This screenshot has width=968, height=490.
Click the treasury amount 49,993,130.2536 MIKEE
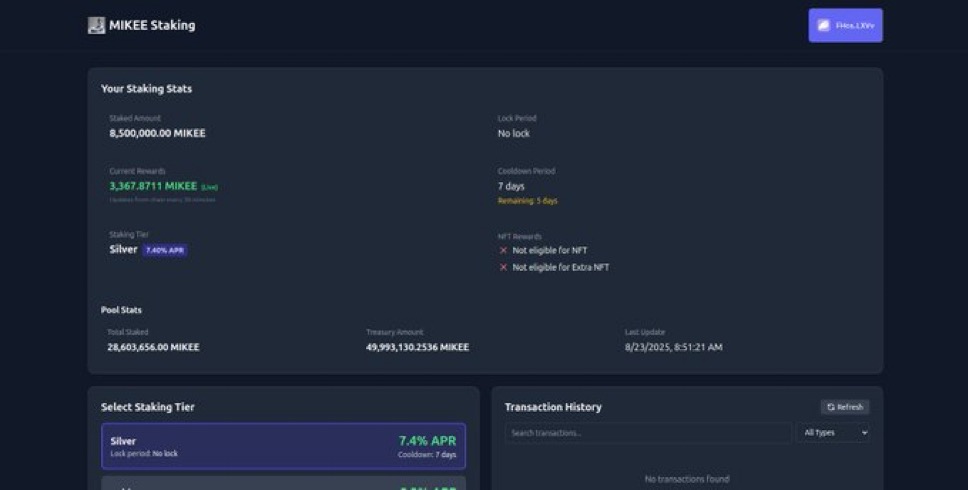point(417,347)
